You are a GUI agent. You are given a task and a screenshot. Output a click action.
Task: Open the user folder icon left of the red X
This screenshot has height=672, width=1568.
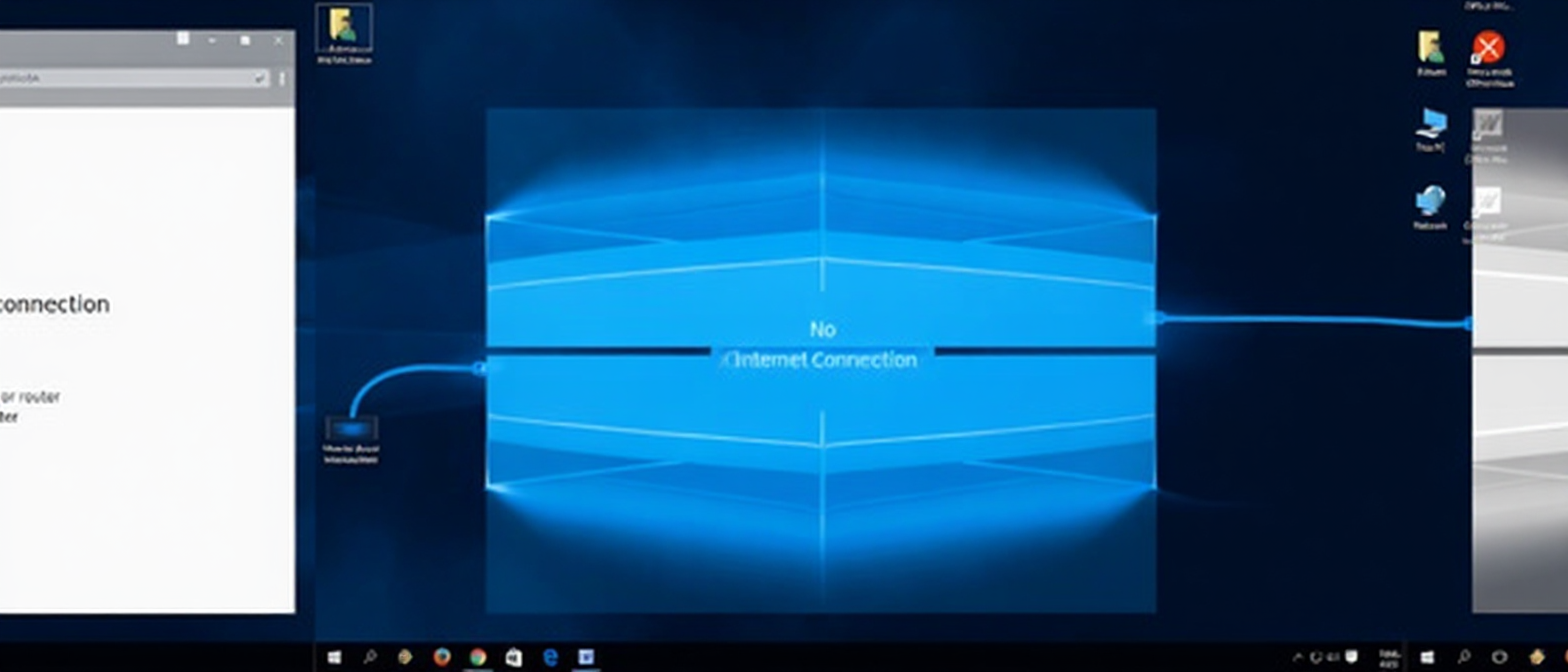pos(1431,47)
